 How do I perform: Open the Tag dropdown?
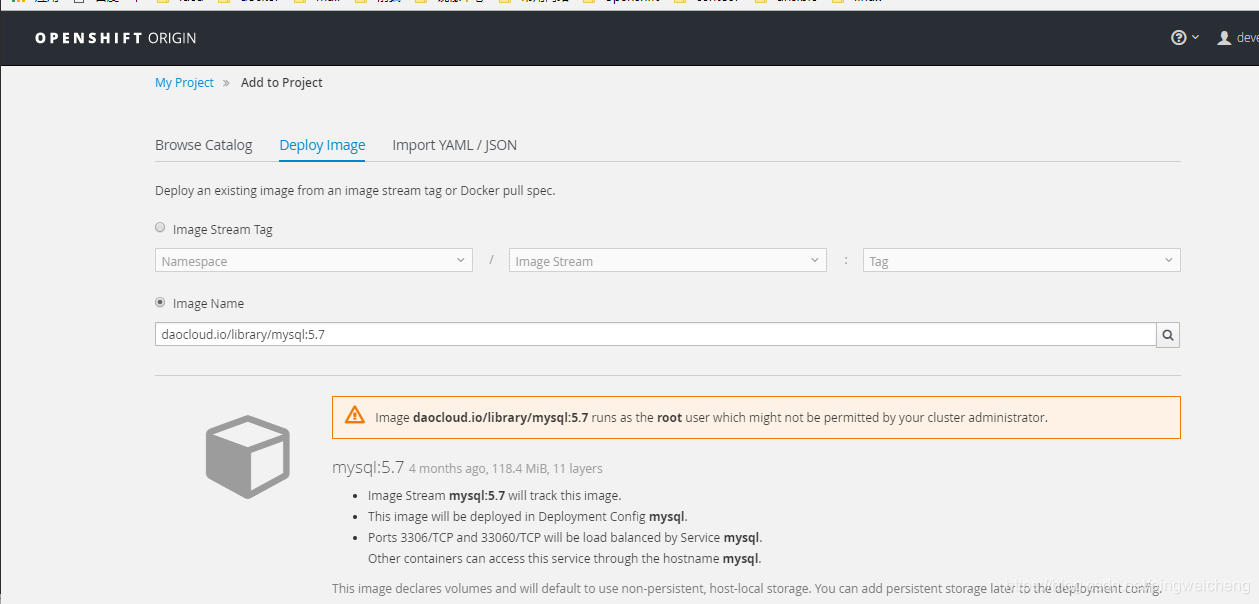pyautogui.click(x=1022, y=260)
